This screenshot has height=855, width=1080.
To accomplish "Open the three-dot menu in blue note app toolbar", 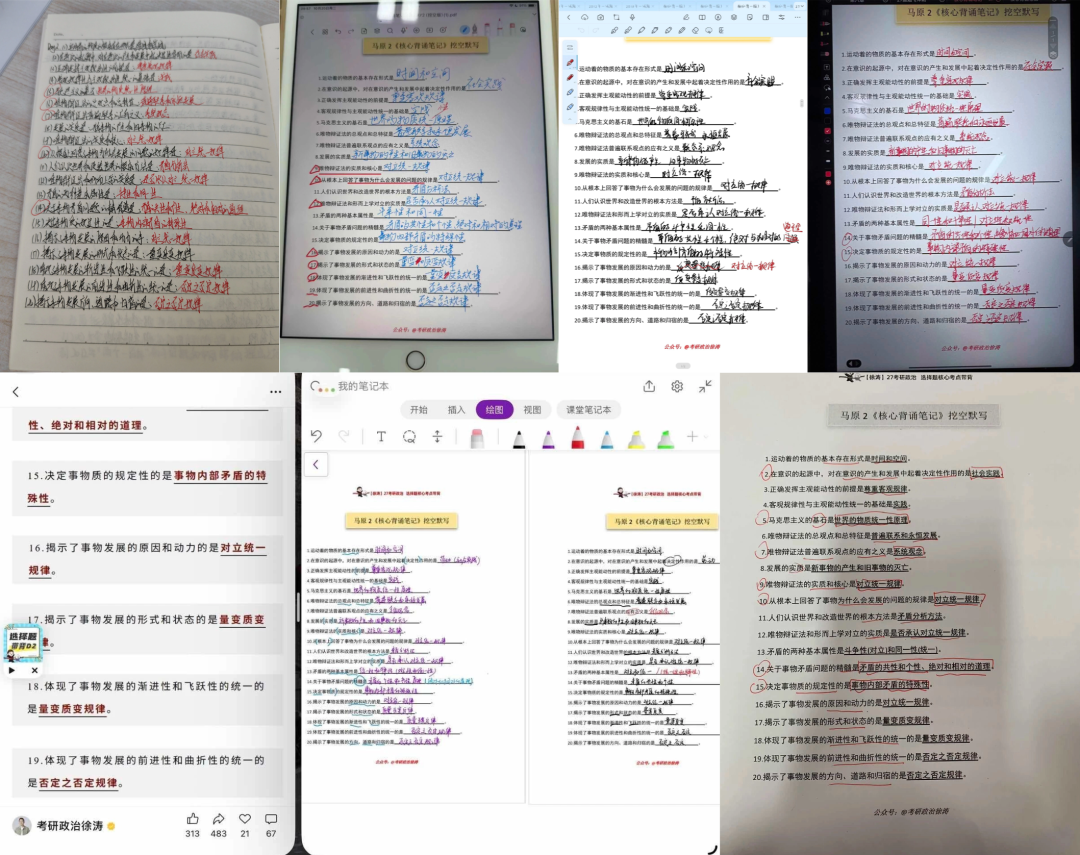I will click(x=798, y=17).
